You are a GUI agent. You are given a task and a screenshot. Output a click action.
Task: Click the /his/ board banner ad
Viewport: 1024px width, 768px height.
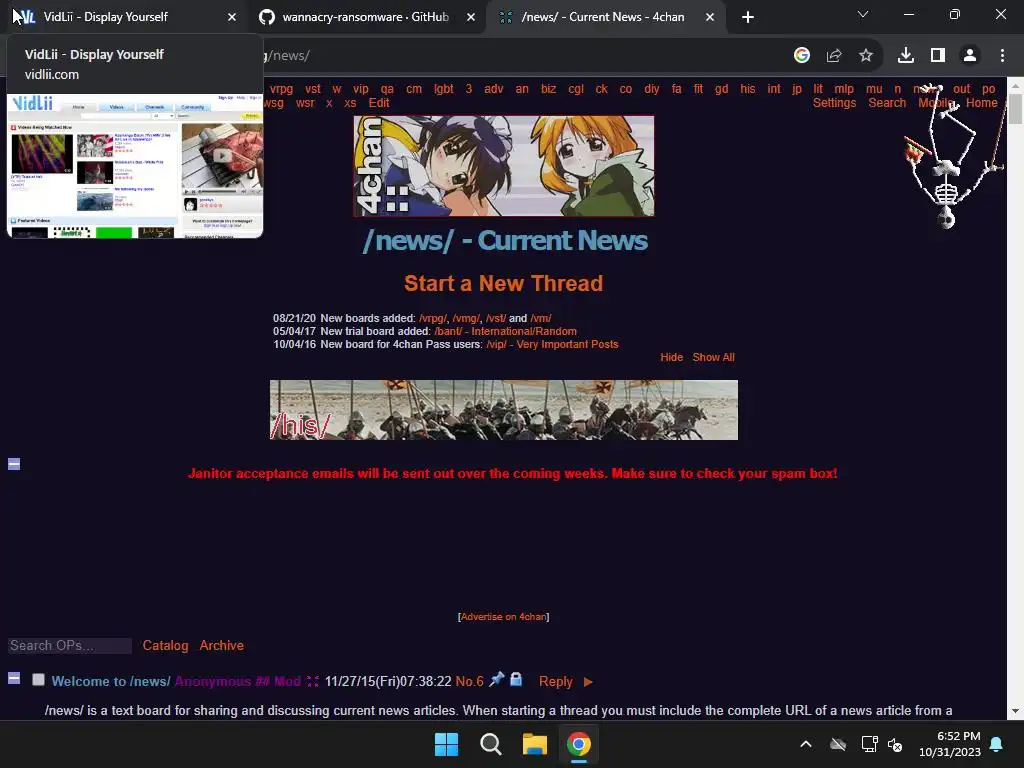(504, 410)
